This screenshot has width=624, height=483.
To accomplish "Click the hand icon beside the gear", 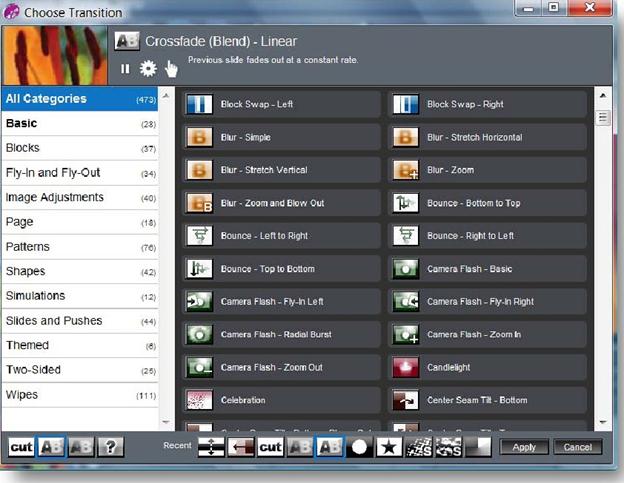I will pos(171,69).
